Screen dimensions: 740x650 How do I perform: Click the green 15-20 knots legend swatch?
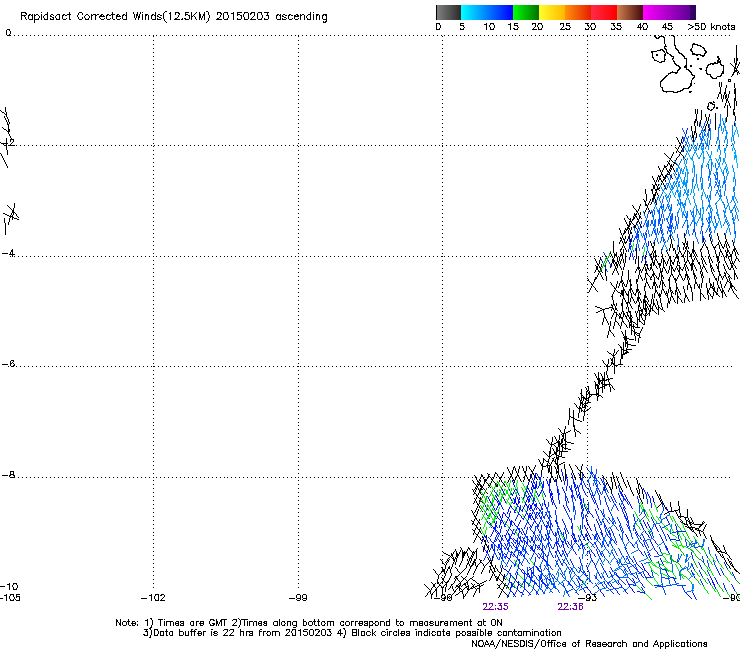(526, 12)
